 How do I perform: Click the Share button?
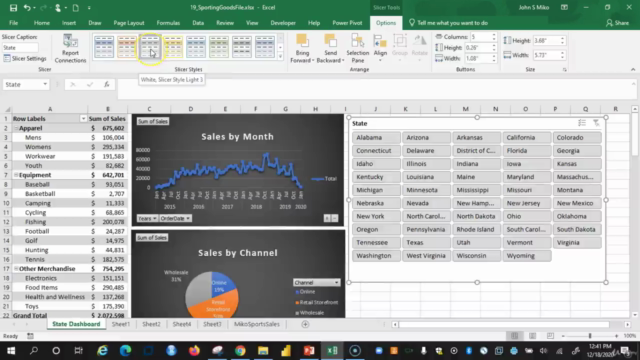618,23
